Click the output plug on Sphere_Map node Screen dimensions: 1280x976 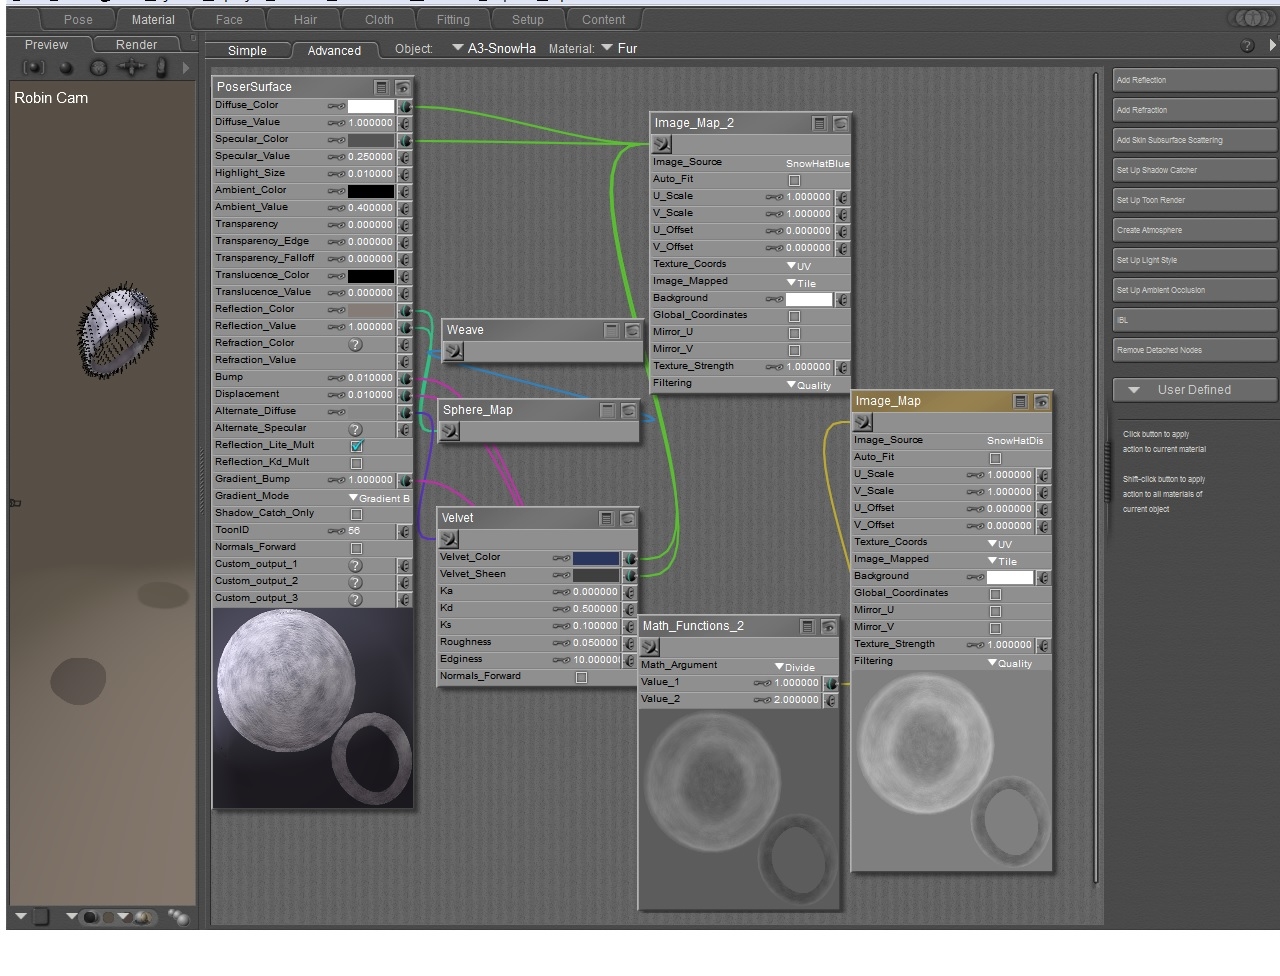tap(450, 431)
